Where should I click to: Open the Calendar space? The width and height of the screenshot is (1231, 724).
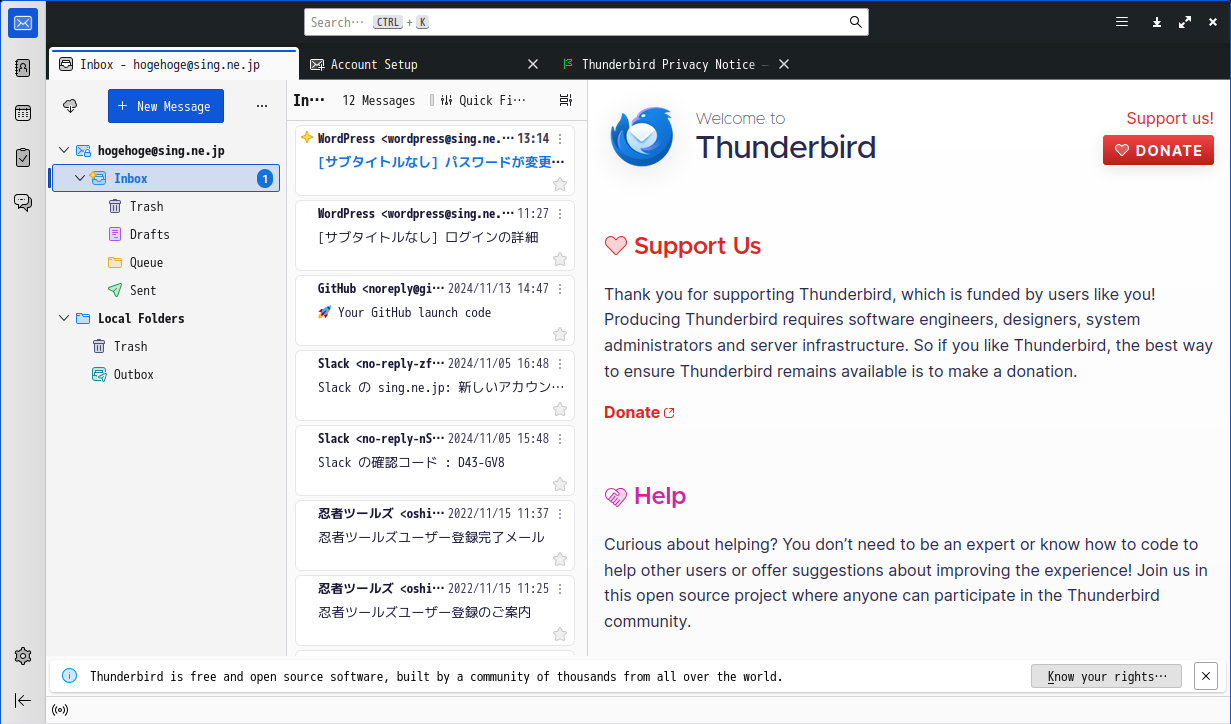pos(23,113)
